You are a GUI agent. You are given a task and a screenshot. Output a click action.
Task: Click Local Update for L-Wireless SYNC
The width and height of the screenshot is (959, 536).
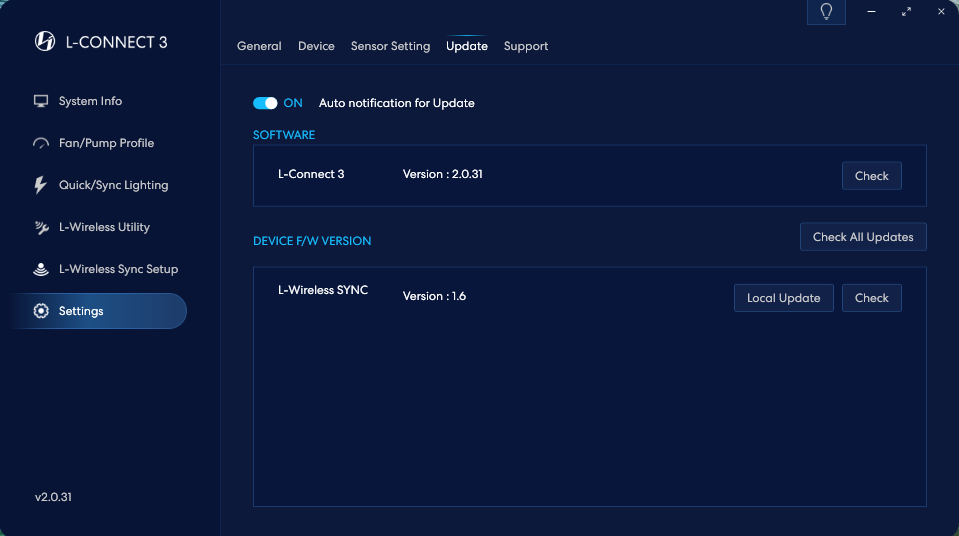pos(783,298)
